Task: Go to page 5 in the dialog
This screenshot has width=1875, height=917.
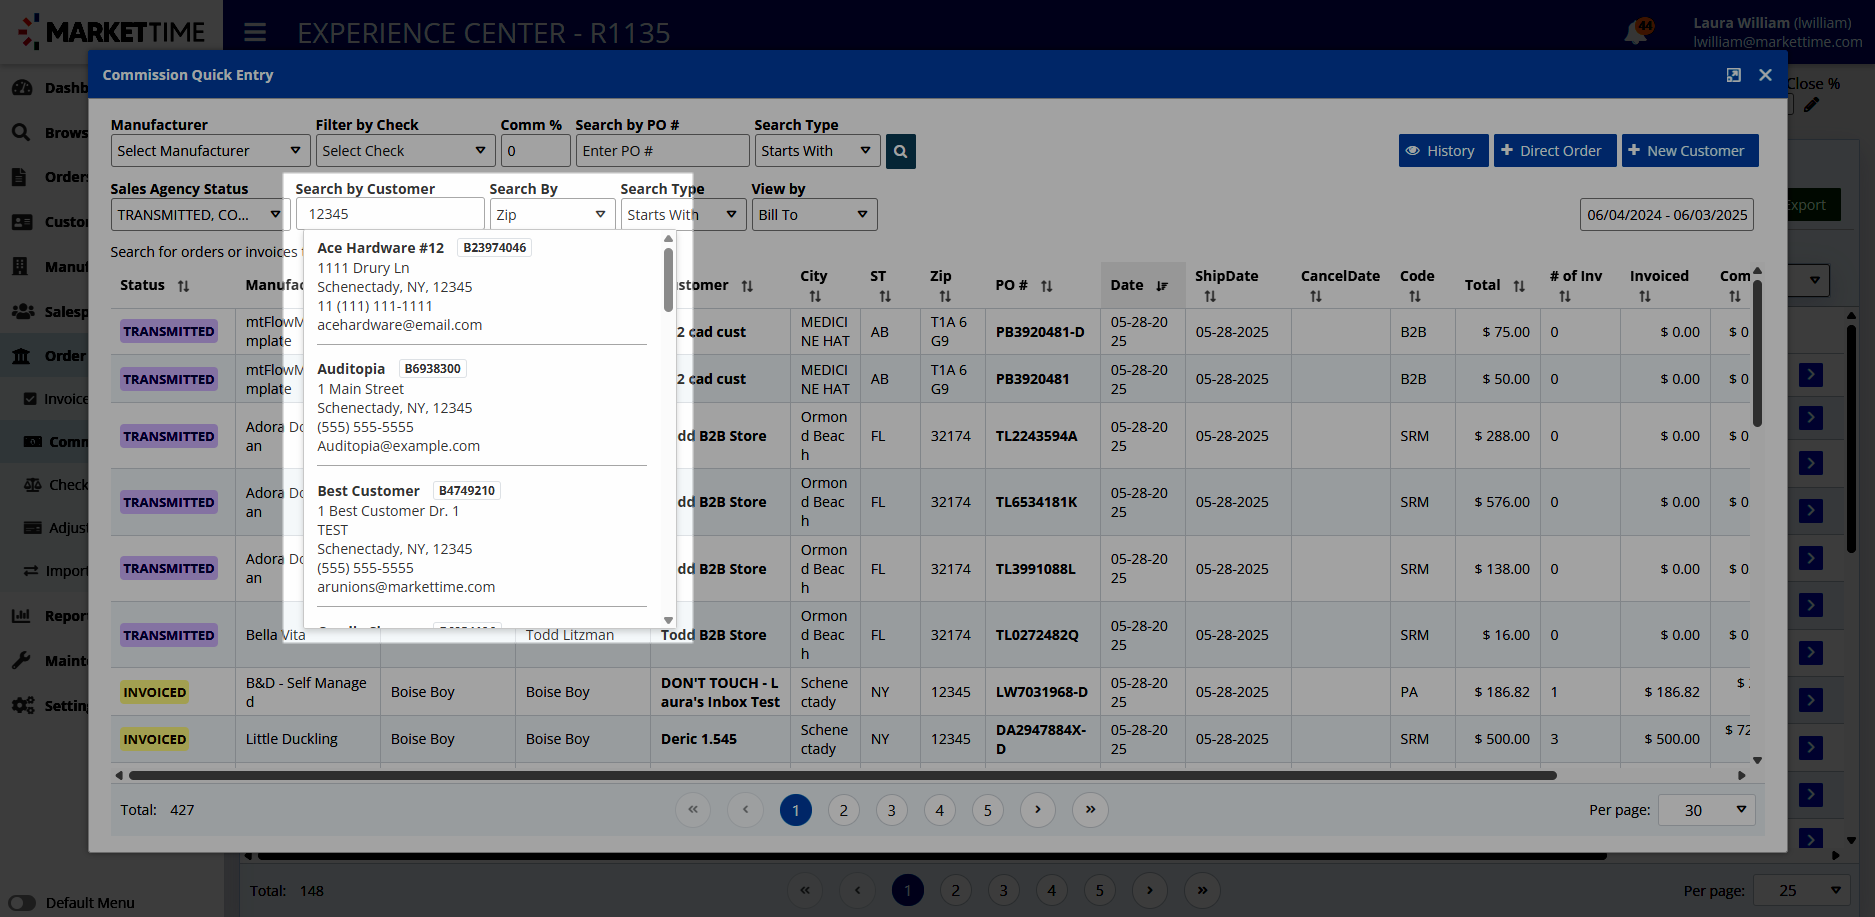Action: coord(988,810)
